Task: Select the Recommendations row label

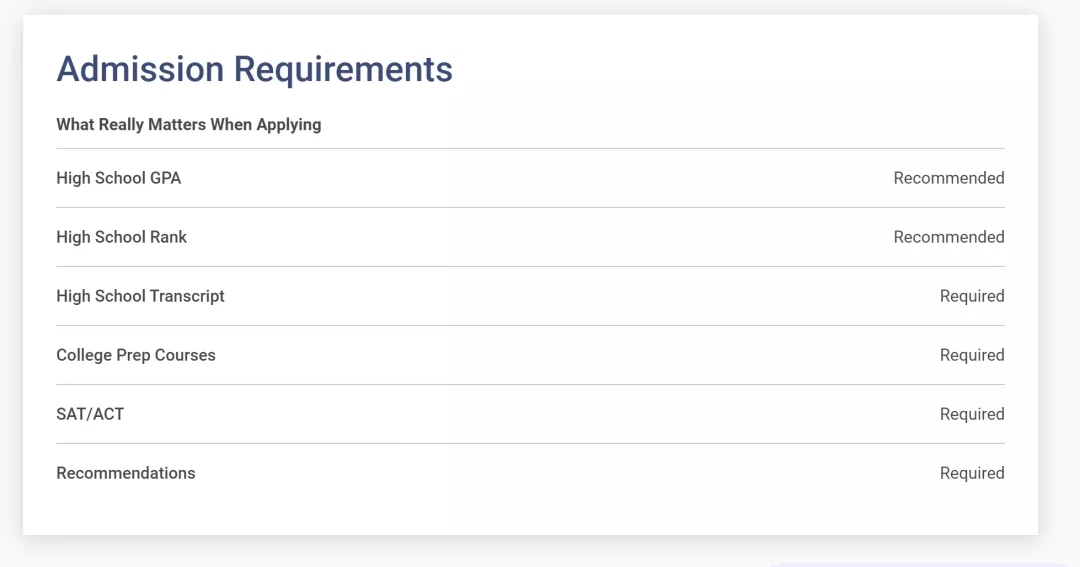Action: (x=125, y=473)
